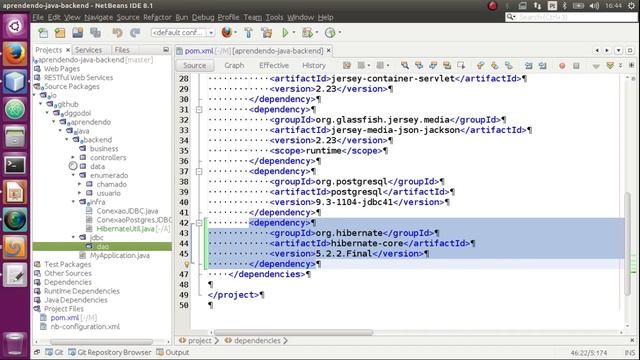Click the Firefox browser selector icon
Screen dimensions: 640x360
pyautogui.click(x=227, y=32)
